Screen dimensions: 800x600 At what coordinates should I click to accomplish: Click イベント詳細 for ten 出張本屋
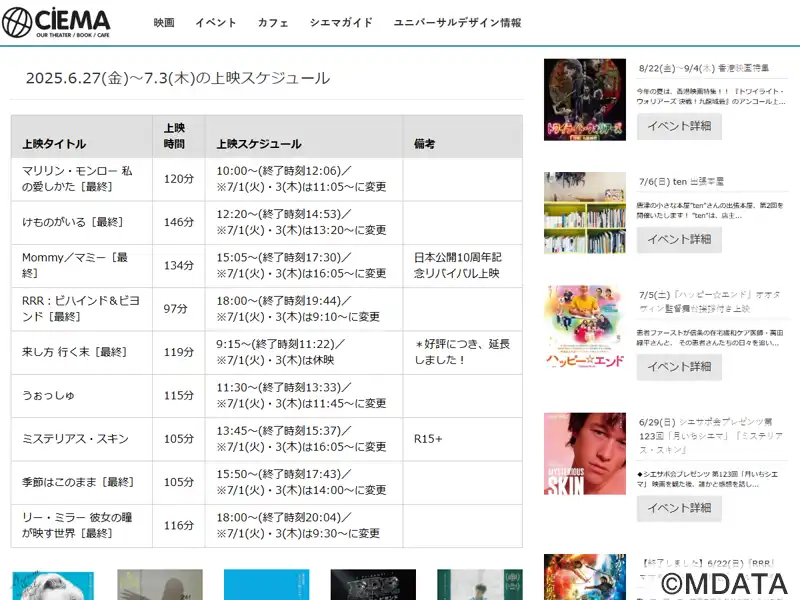(x=679, y=239)
